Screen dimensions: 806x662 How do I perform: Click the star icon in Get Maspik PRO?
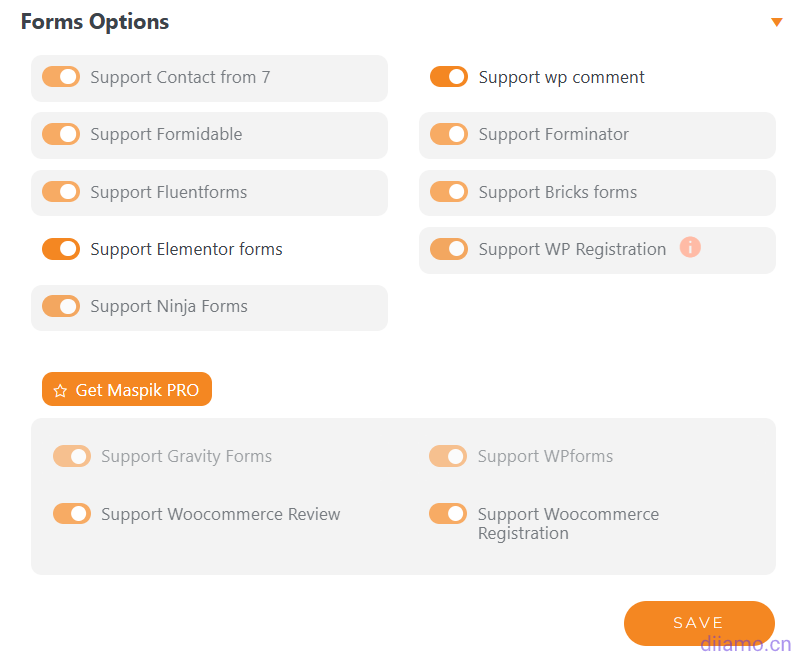point(60,391)
